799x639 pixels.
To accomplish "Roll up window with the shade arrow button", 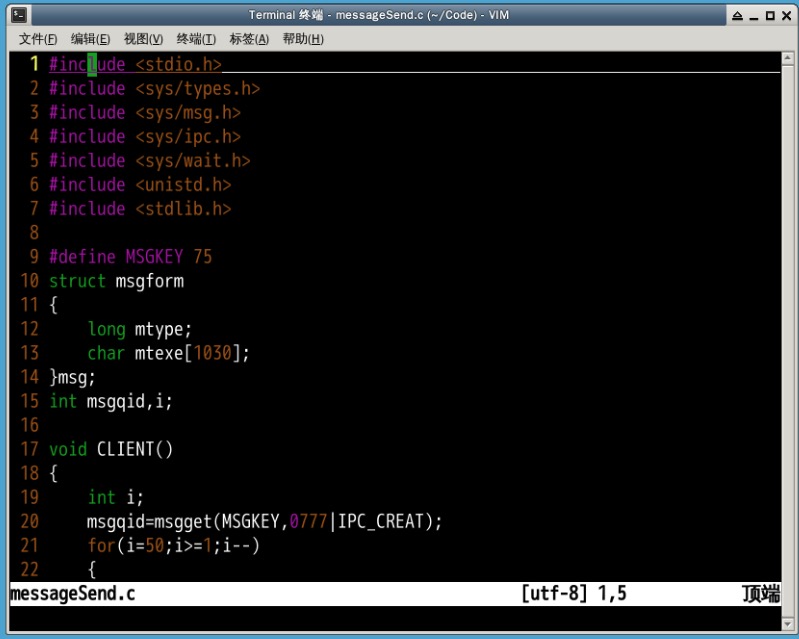I will tap(737, 16).
